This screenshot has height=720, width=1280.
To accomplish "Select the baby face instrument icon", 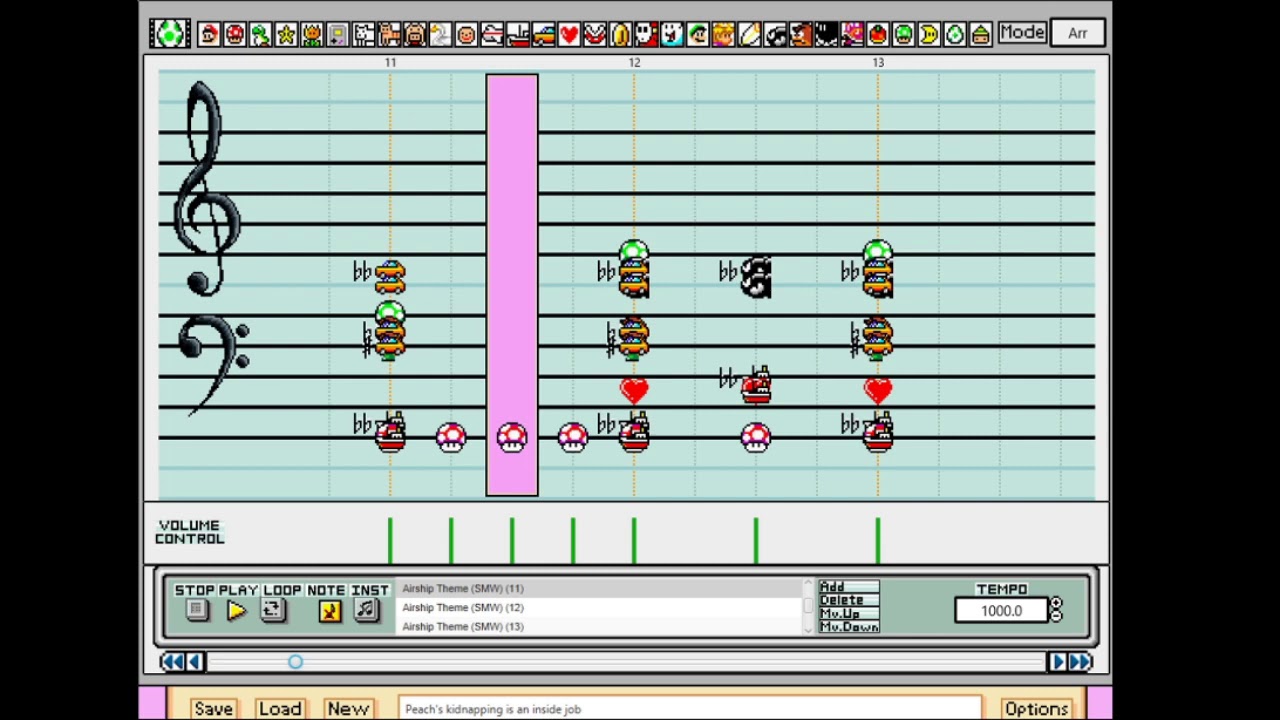I will coord(466,35).
